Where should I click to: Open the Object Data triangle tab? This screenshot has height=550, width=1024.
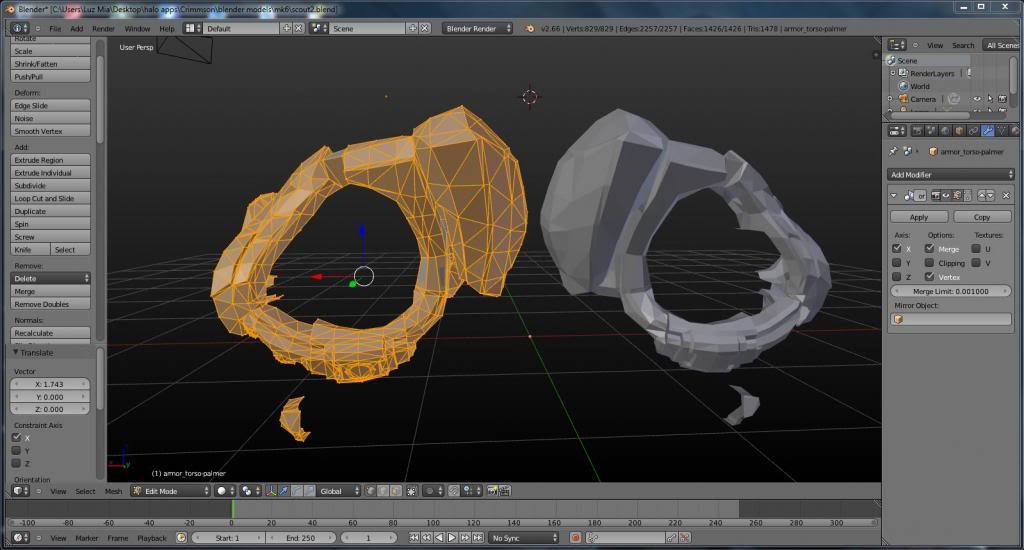tap(1002, 131)
